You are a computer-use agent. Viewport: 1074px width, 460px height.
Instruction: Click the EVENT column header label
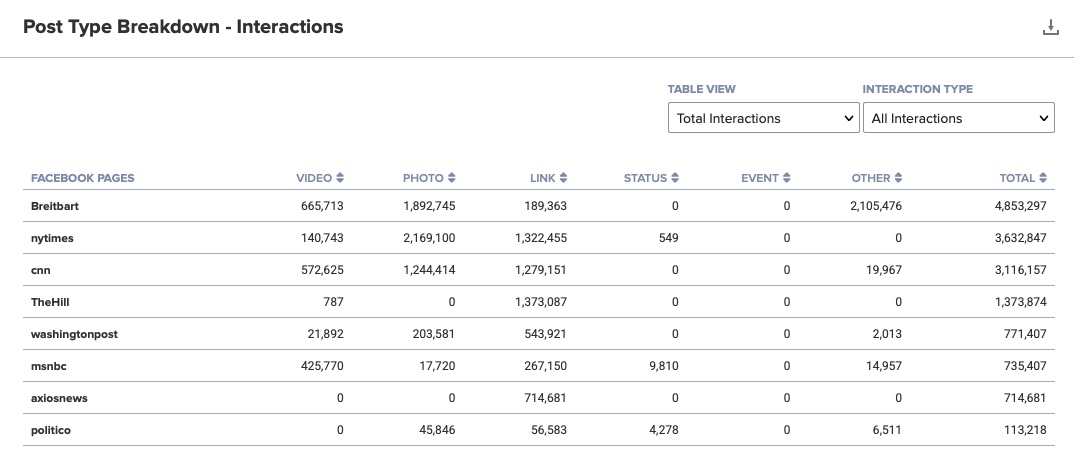pos(760,178)
